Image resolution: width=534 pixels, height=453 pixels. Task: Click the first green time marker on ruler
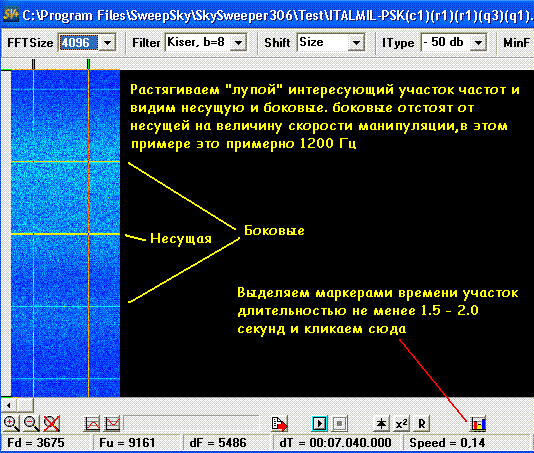tap(33, 64)
